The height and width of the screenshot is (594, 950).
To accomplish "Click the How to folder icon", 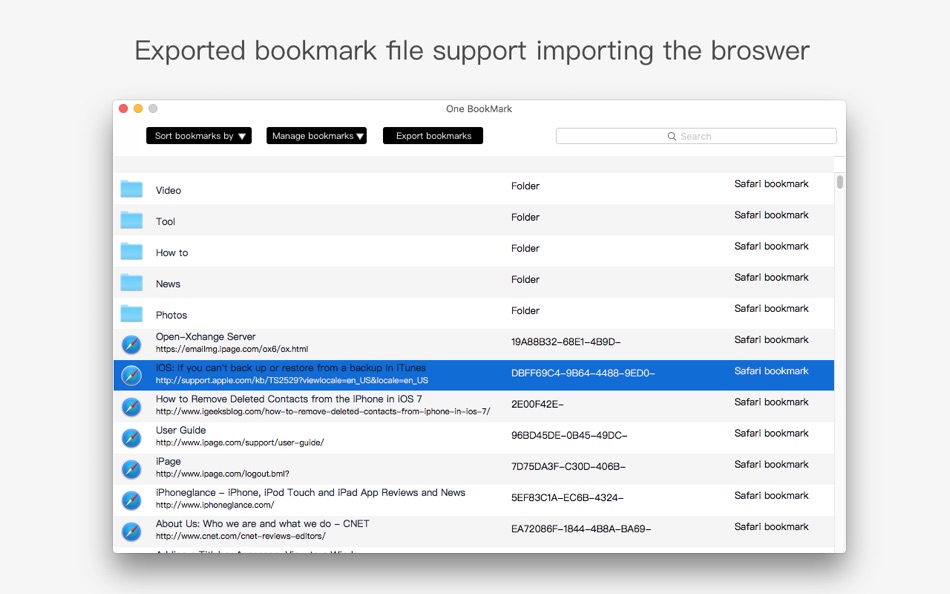I will tap(131, 252).
